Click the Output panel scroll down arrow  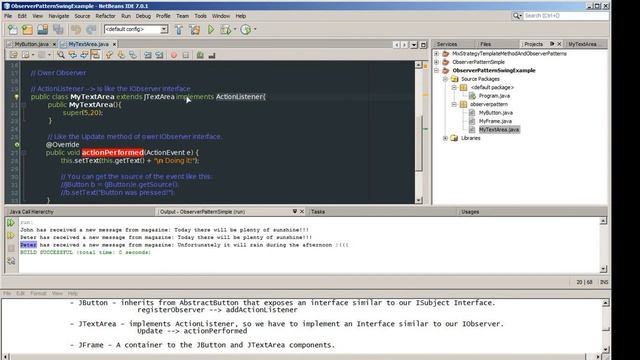(x=603, y=269)
